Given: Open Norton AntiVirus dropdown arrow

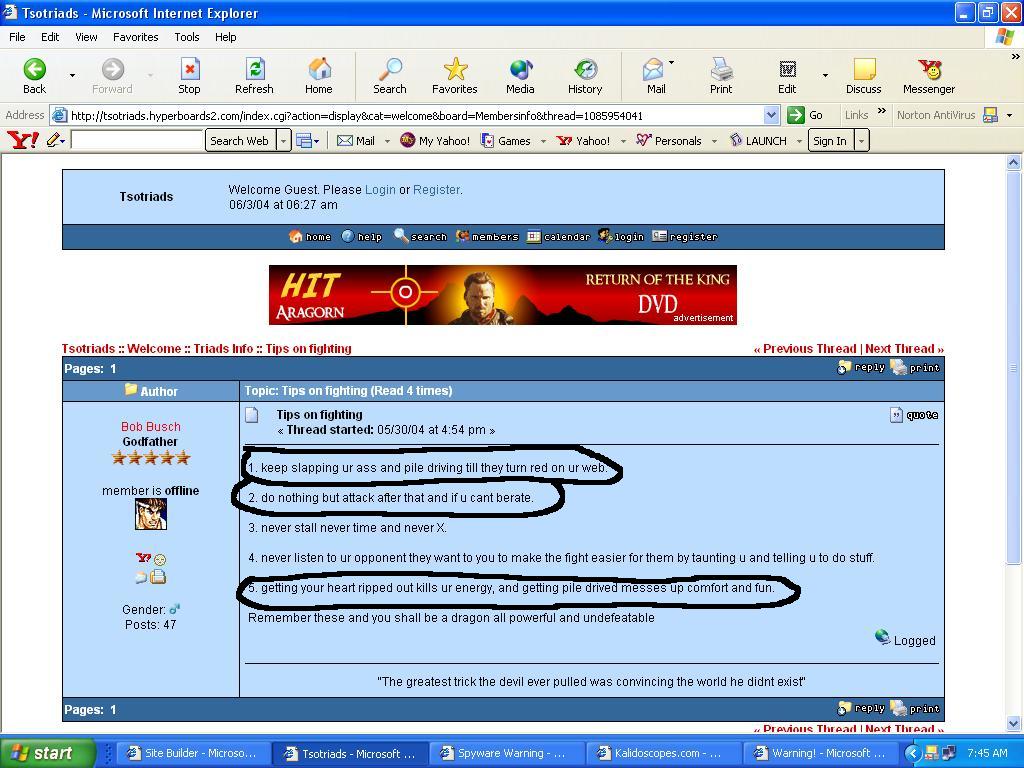Looking at the screenshot, I should pos(1010,116).
